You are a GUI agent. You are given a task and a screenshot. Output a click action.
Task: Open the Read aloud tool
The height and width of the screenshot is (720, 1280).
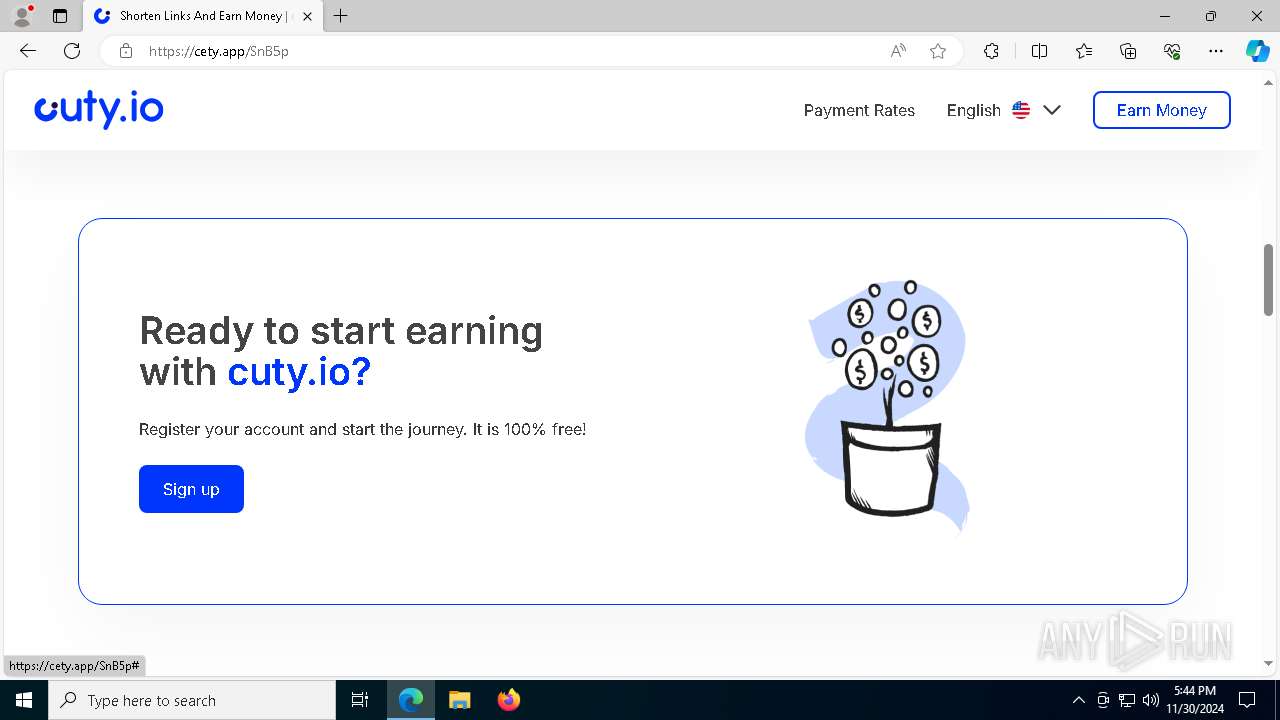(898, 51)
